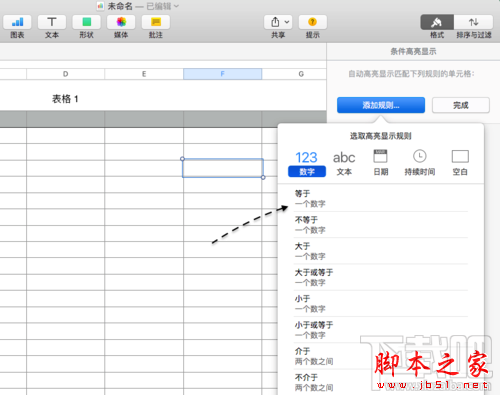This screenshot has height=396, width=500.
Task: Choose the 小于 (less than) rule
Action: [381, 303]
